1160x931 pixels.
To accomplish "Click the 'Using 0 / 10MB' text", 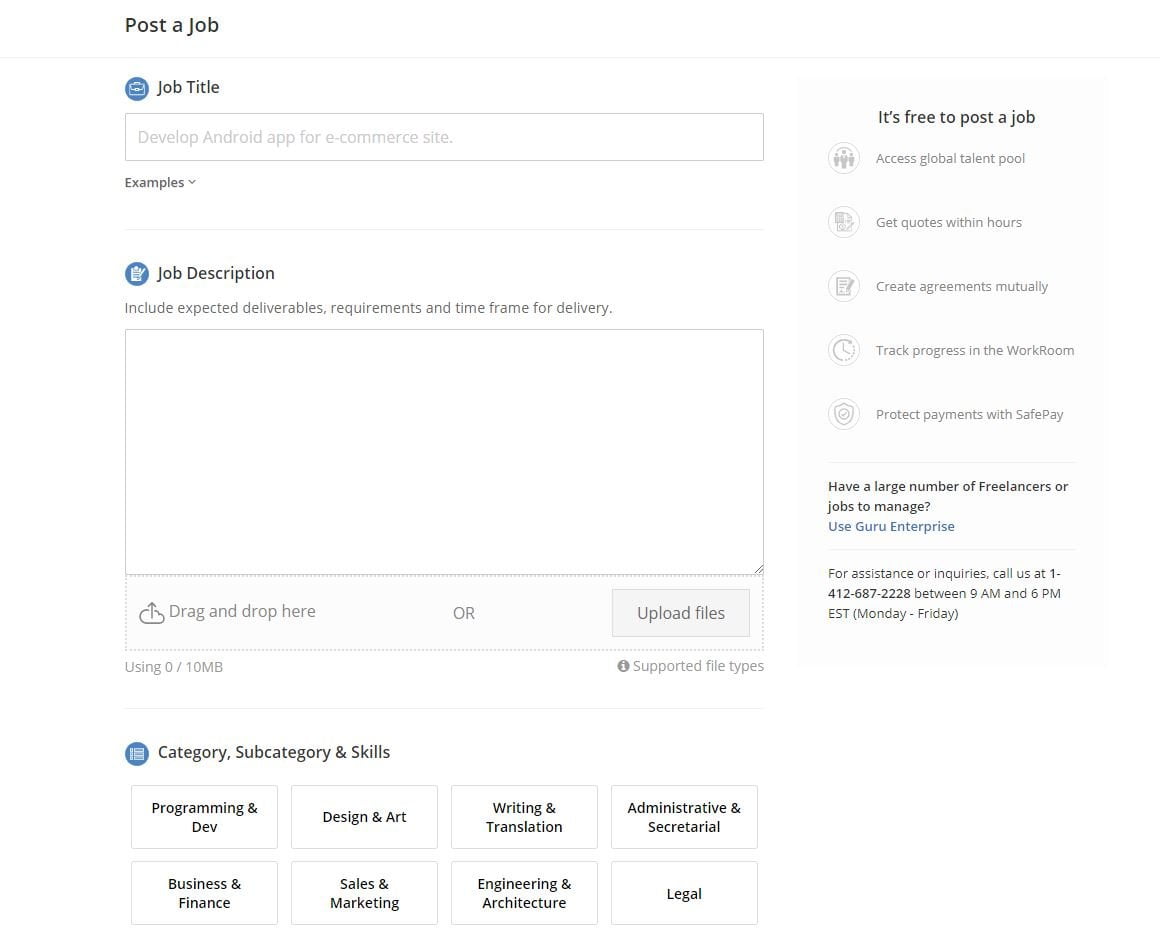I will 173,667.
